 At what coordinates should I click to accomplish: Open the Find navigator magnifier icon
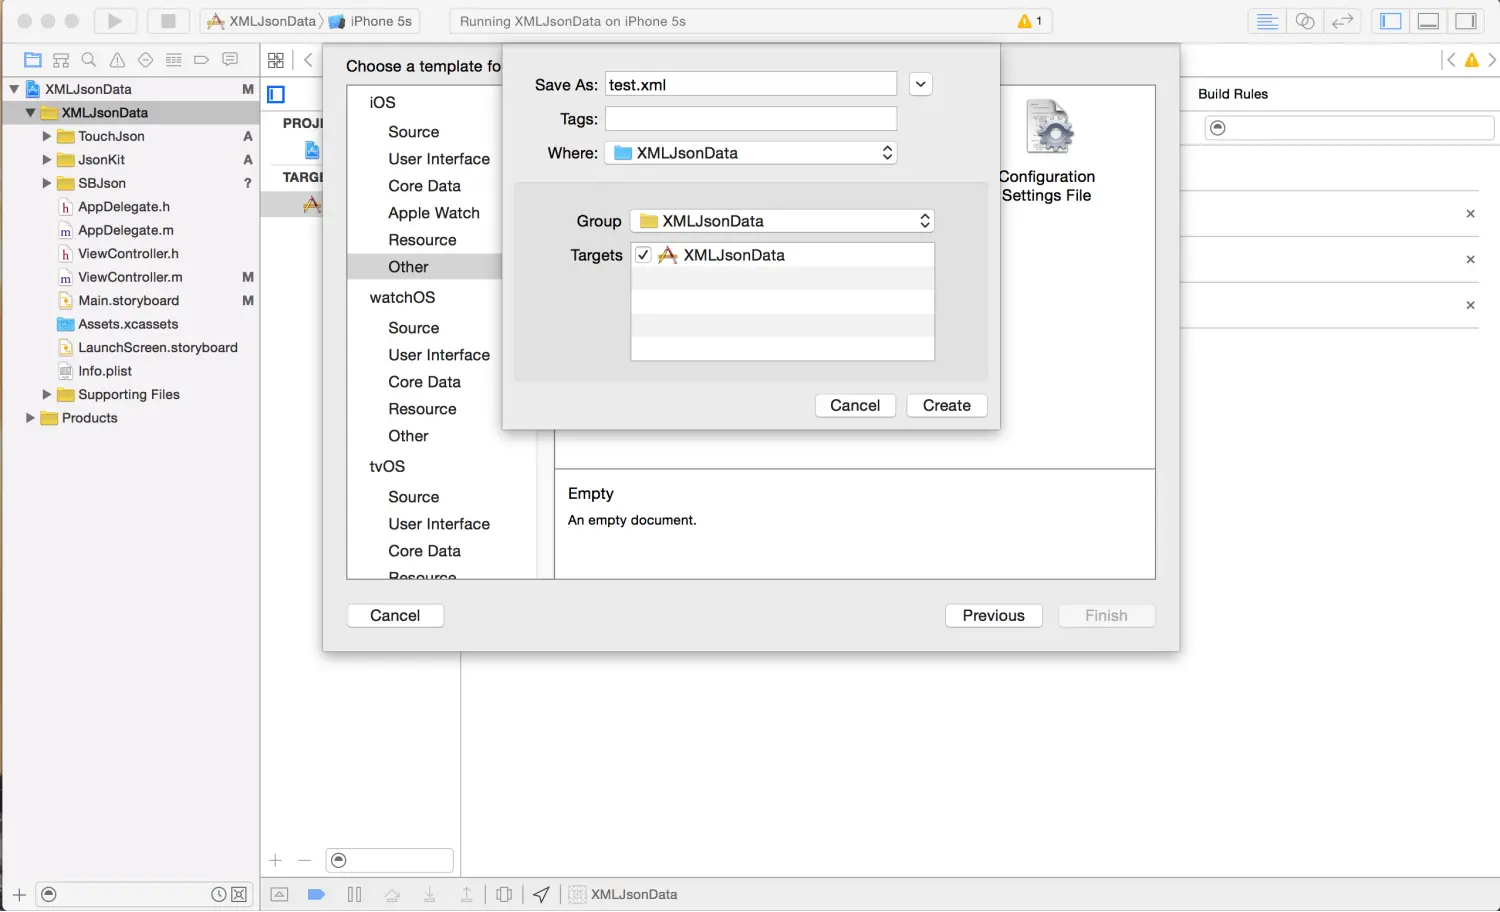(89, 60)
